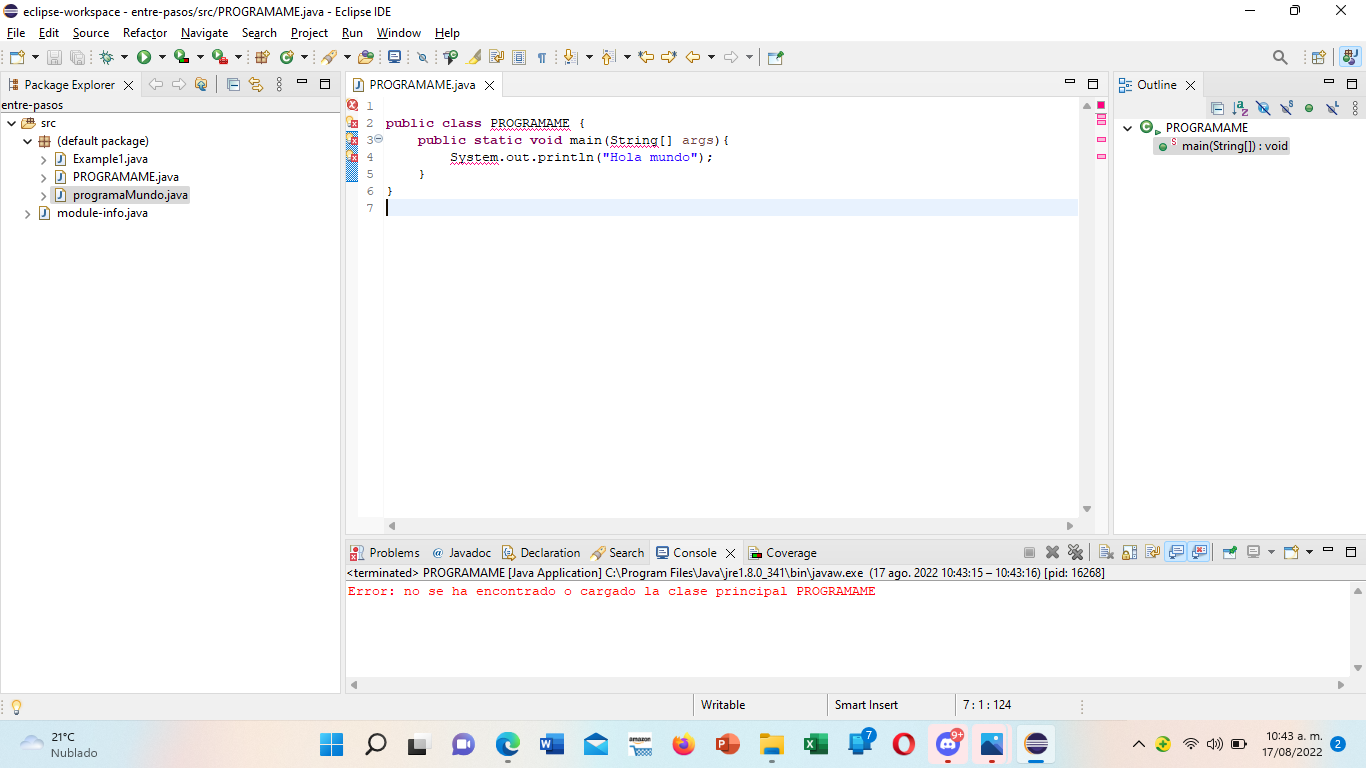Viewport: 1366px width, 768px height.
Task: Click the Open Perspective icon
Action: coord(1318,57)
